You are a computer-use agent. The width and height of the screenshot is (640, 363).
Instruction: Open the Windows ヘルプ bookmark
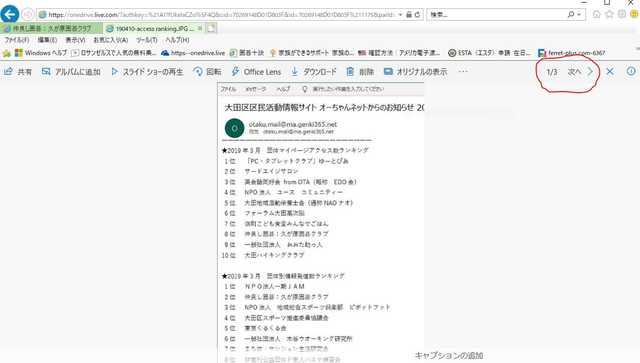click(x=40, y=53)
